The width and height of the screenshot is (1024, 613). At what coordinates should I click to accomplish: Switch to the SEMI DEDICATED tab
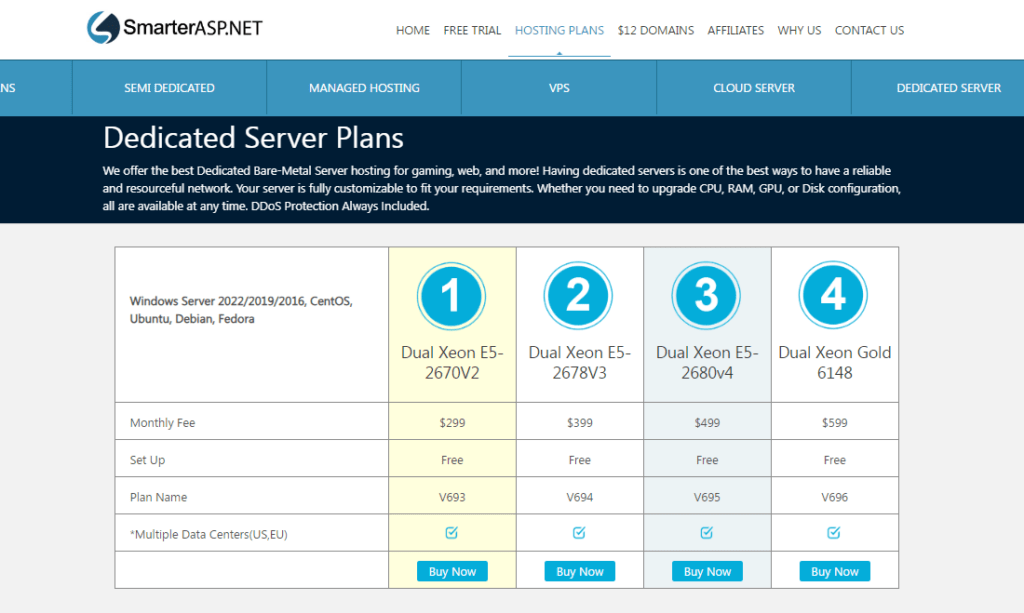click(169, 87)
